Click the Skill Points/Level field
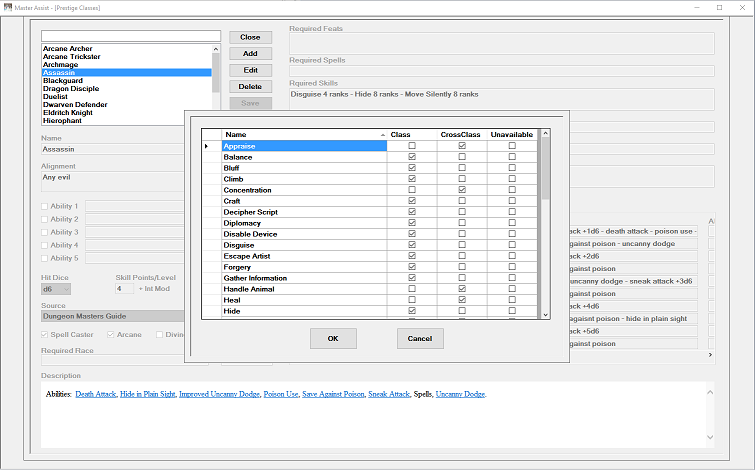The height and width of the screenshot is (470, 755). click(124, 289)
